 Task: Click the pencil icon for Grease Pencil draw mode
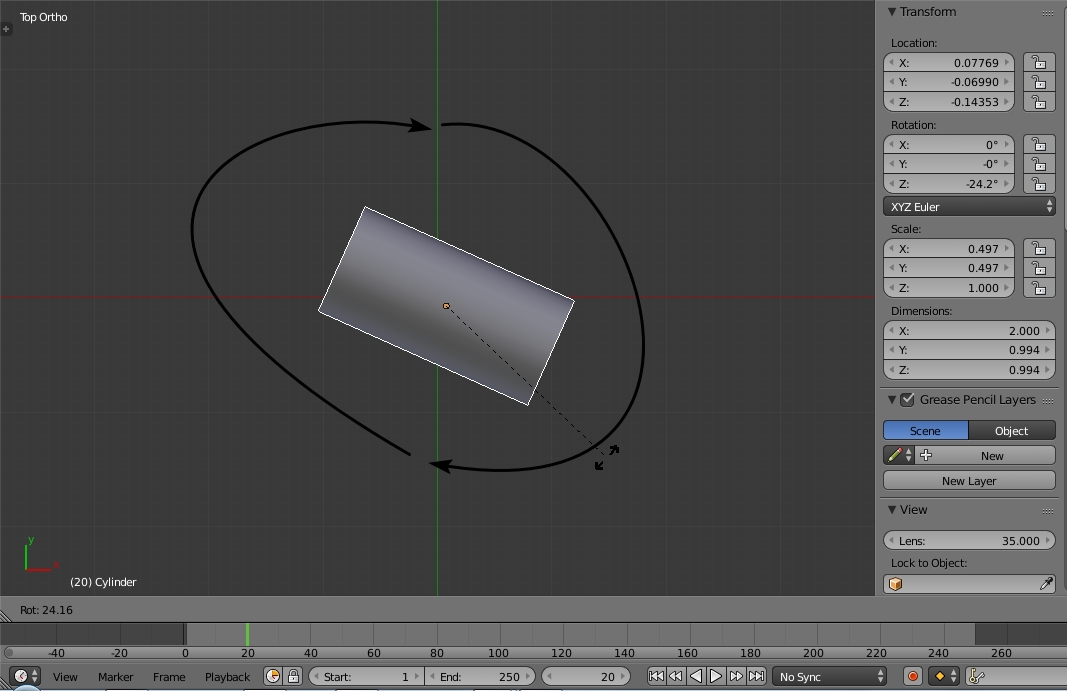point(893,455)
